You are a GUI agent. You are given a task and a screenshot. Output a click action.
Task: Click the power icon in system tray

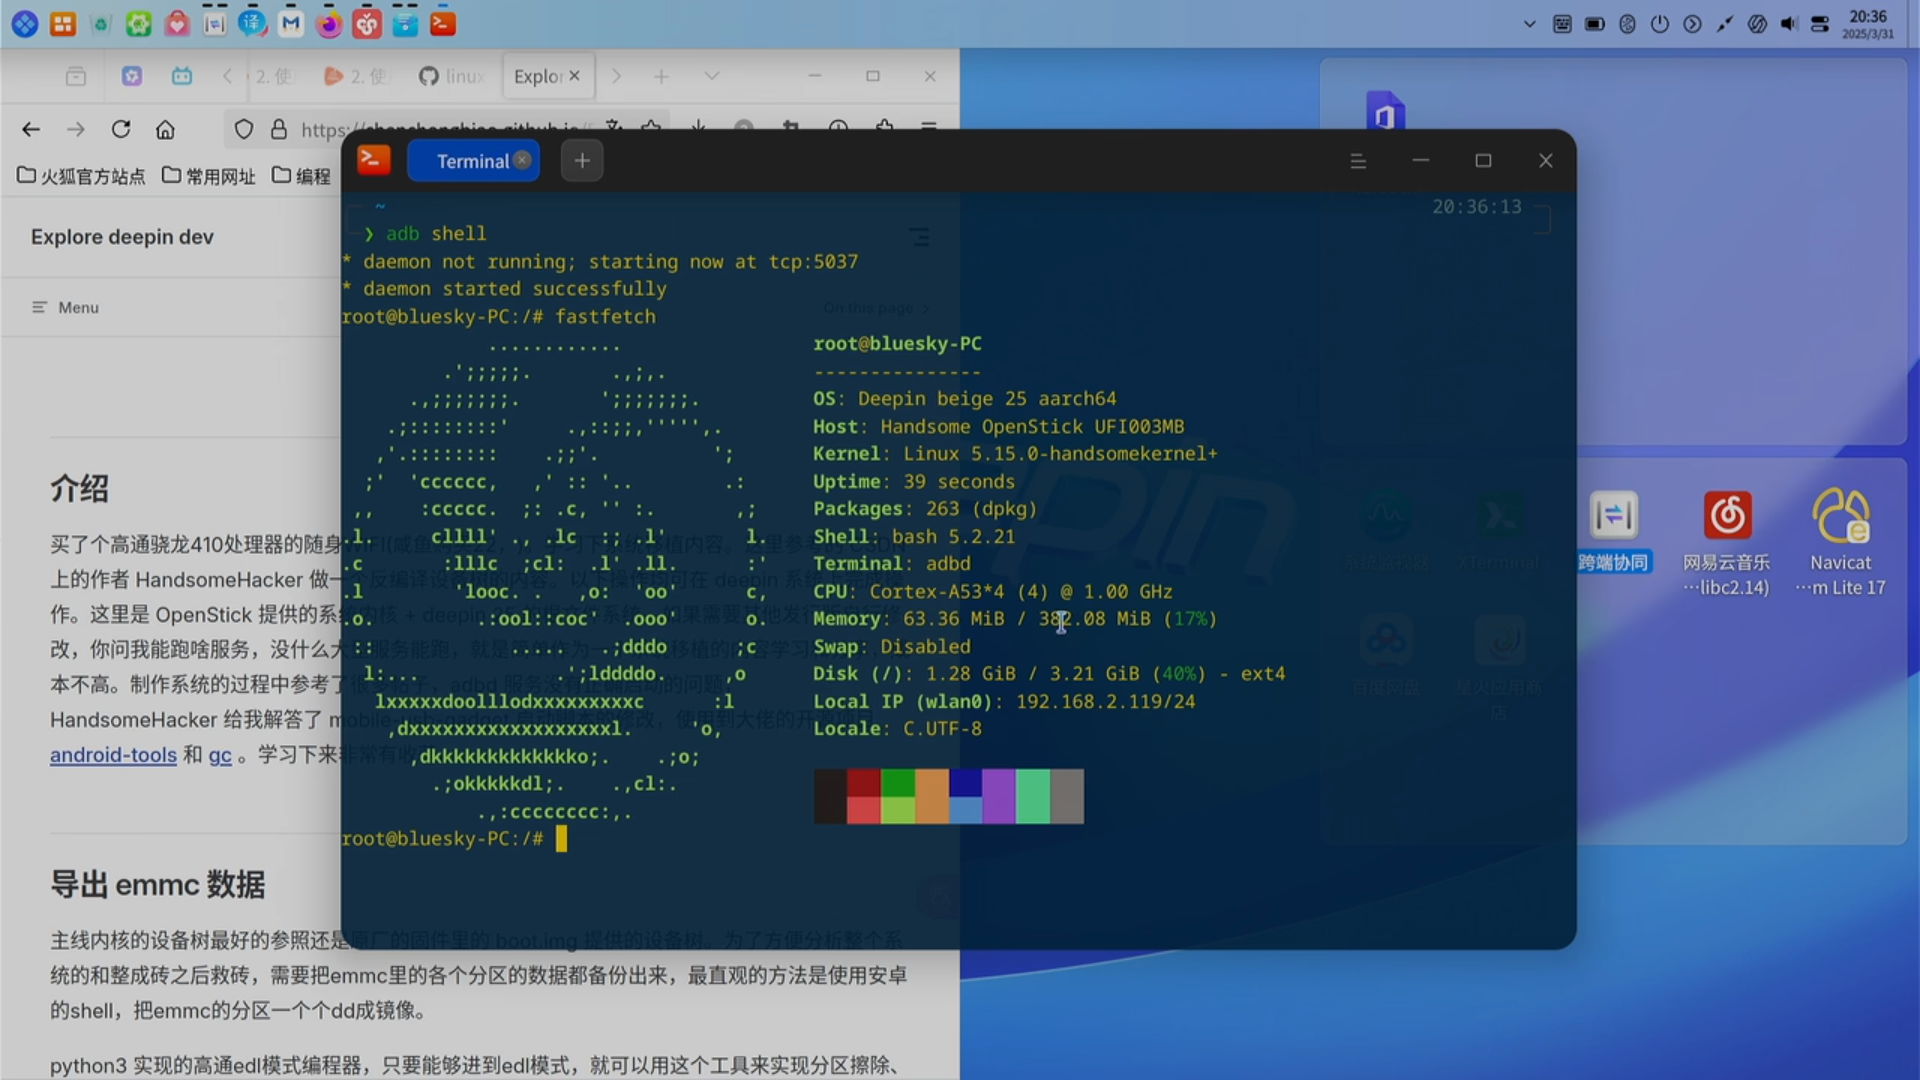tap(1660, 24)
